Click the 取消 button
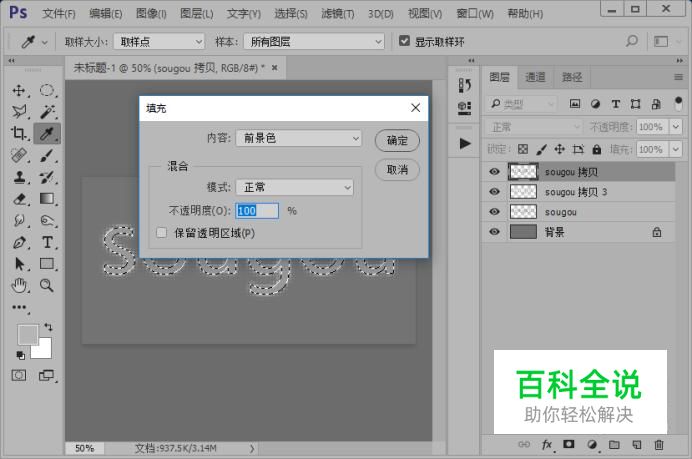Screen dimensions: 692x459 coord(397,169)
